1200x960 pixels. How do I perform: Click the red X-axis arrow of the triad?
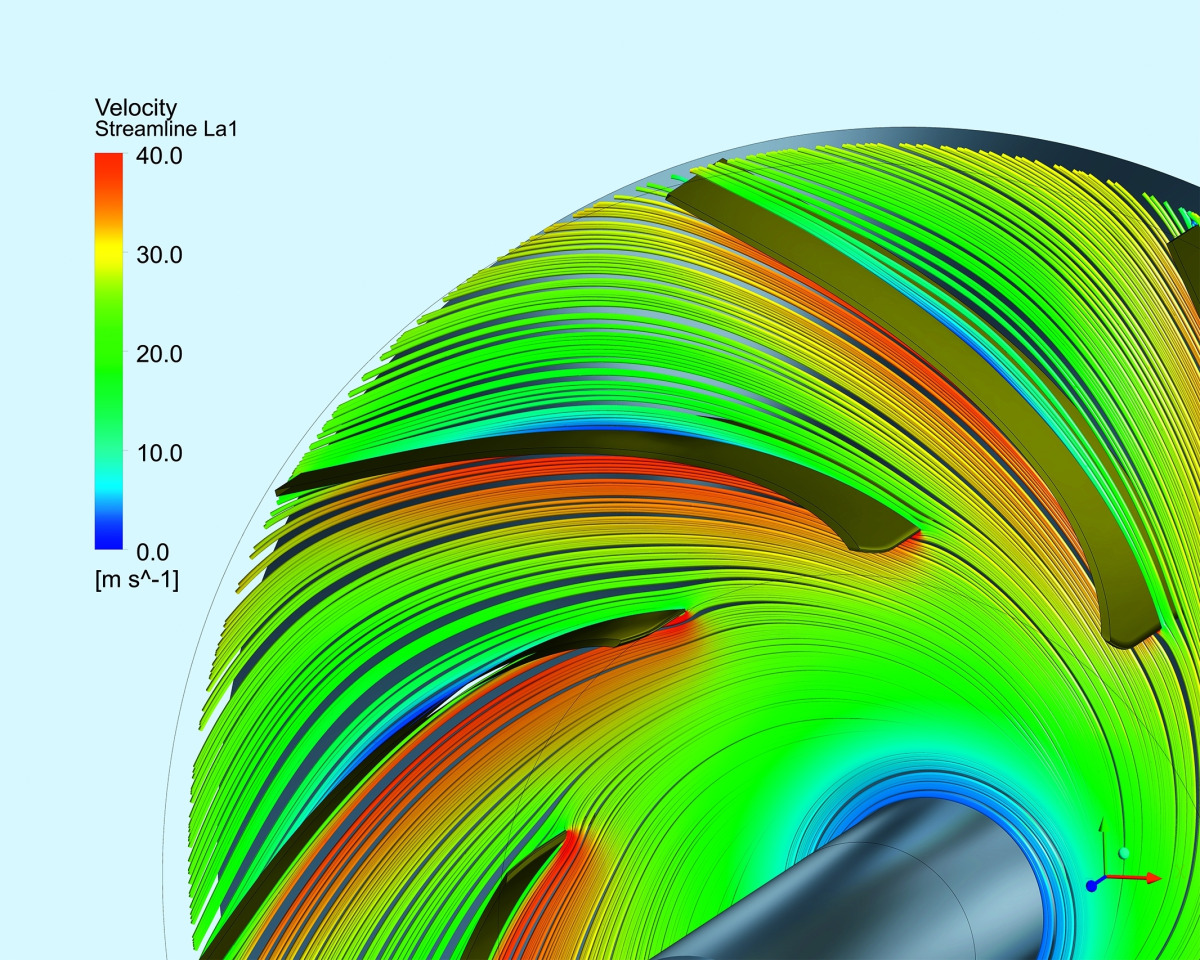tap(1140, 877)
